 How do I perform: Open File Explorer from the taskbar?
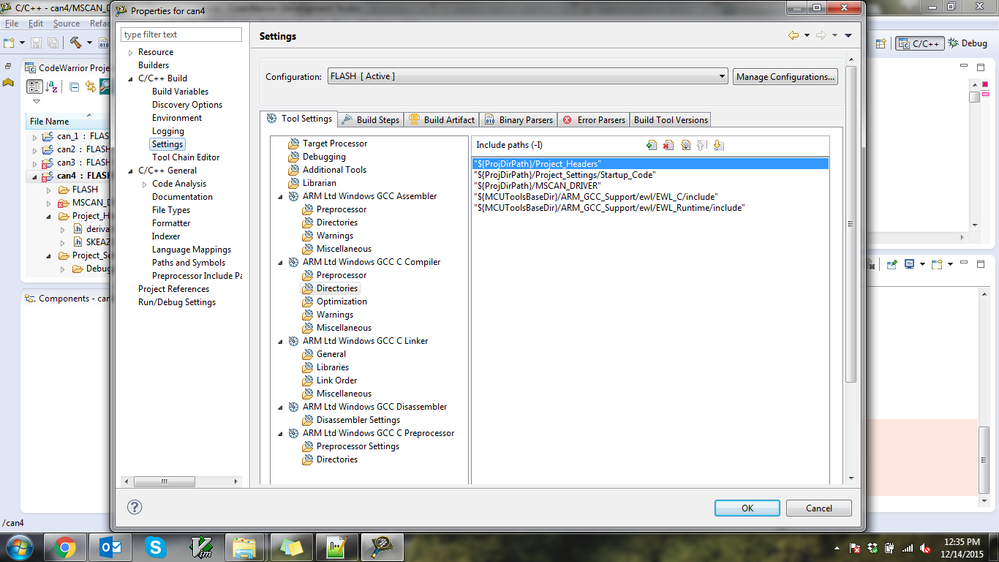click(x=244, y=547)
